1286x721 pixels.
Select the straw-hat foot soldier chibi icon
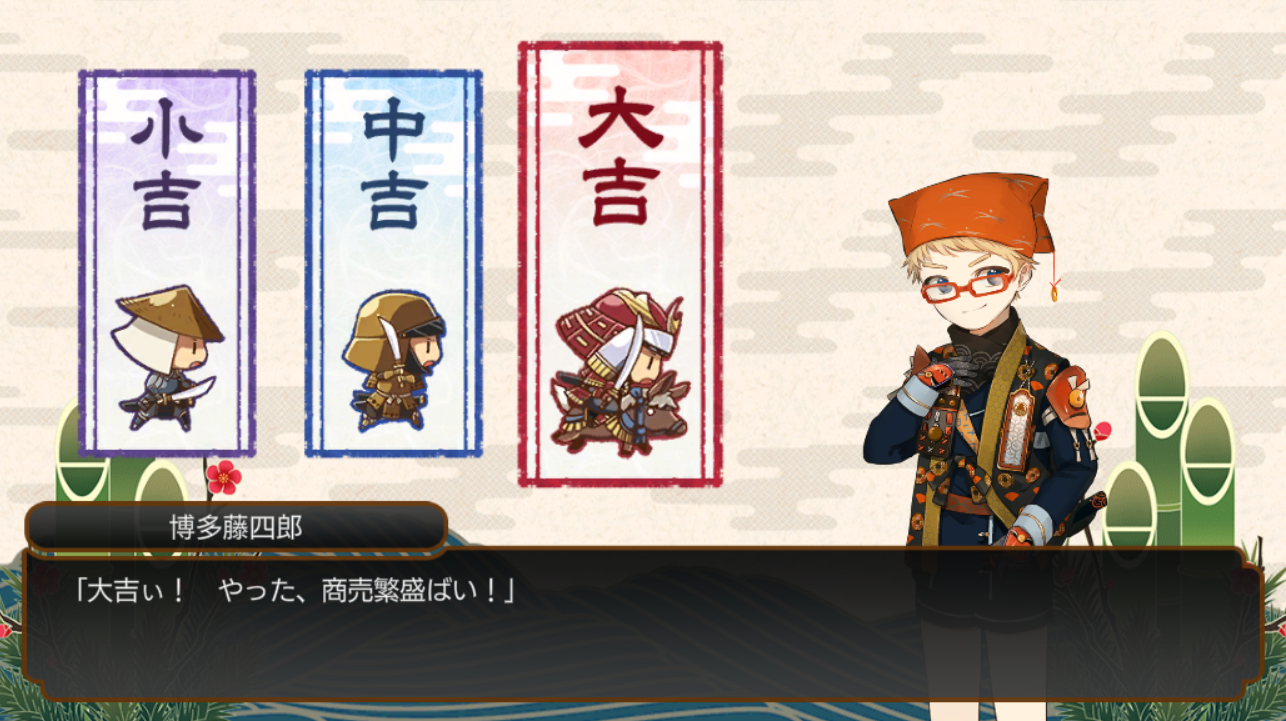click(167, 358)
